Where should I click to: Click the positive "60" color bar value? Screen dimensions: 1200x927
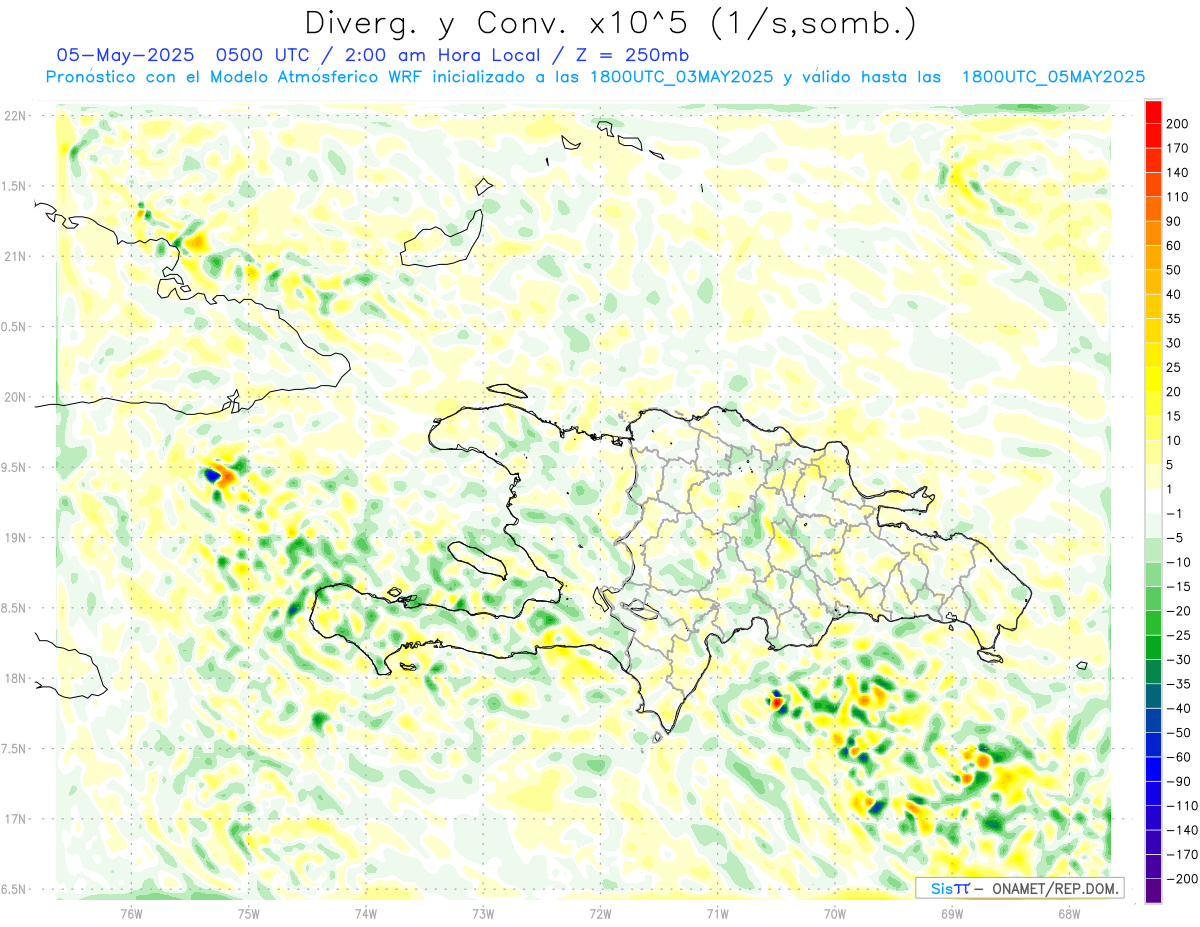[1175, 245]
